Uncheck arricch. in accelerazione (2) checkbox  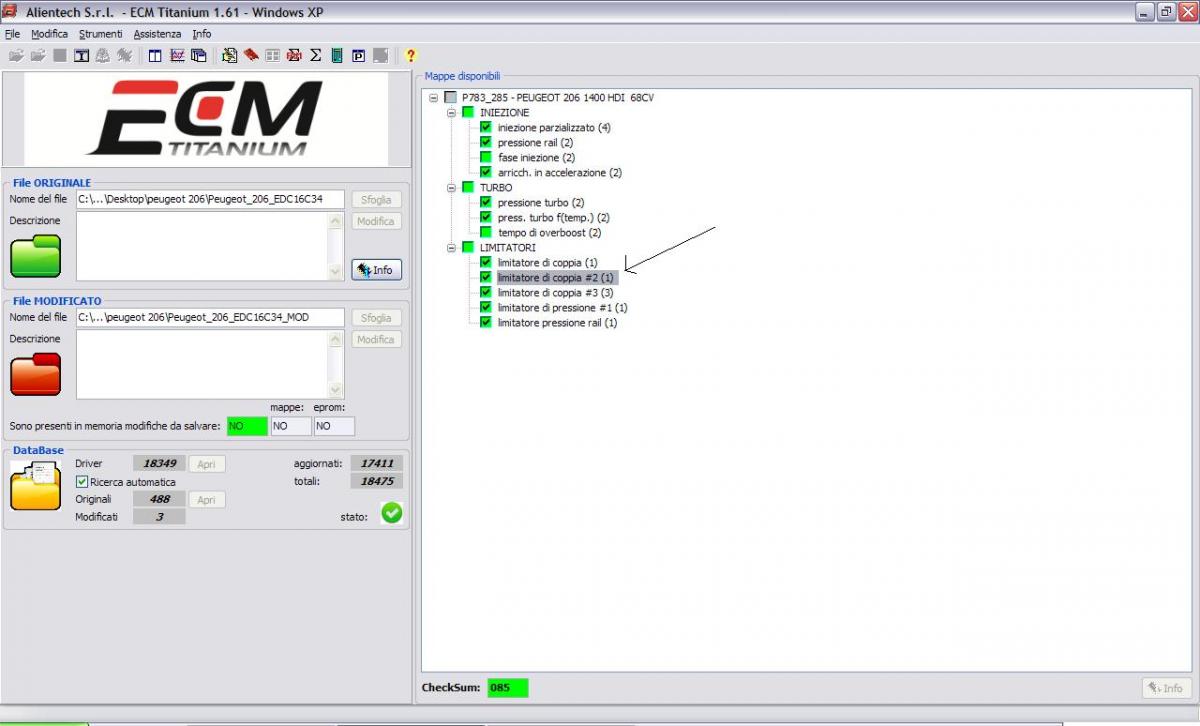(486, 173)
